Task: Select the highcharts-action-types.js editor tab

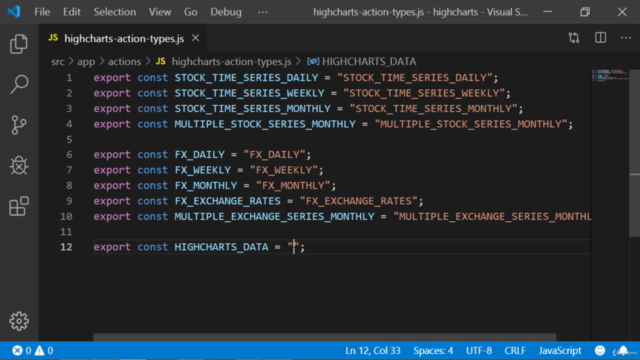Action: coord(122,38)
